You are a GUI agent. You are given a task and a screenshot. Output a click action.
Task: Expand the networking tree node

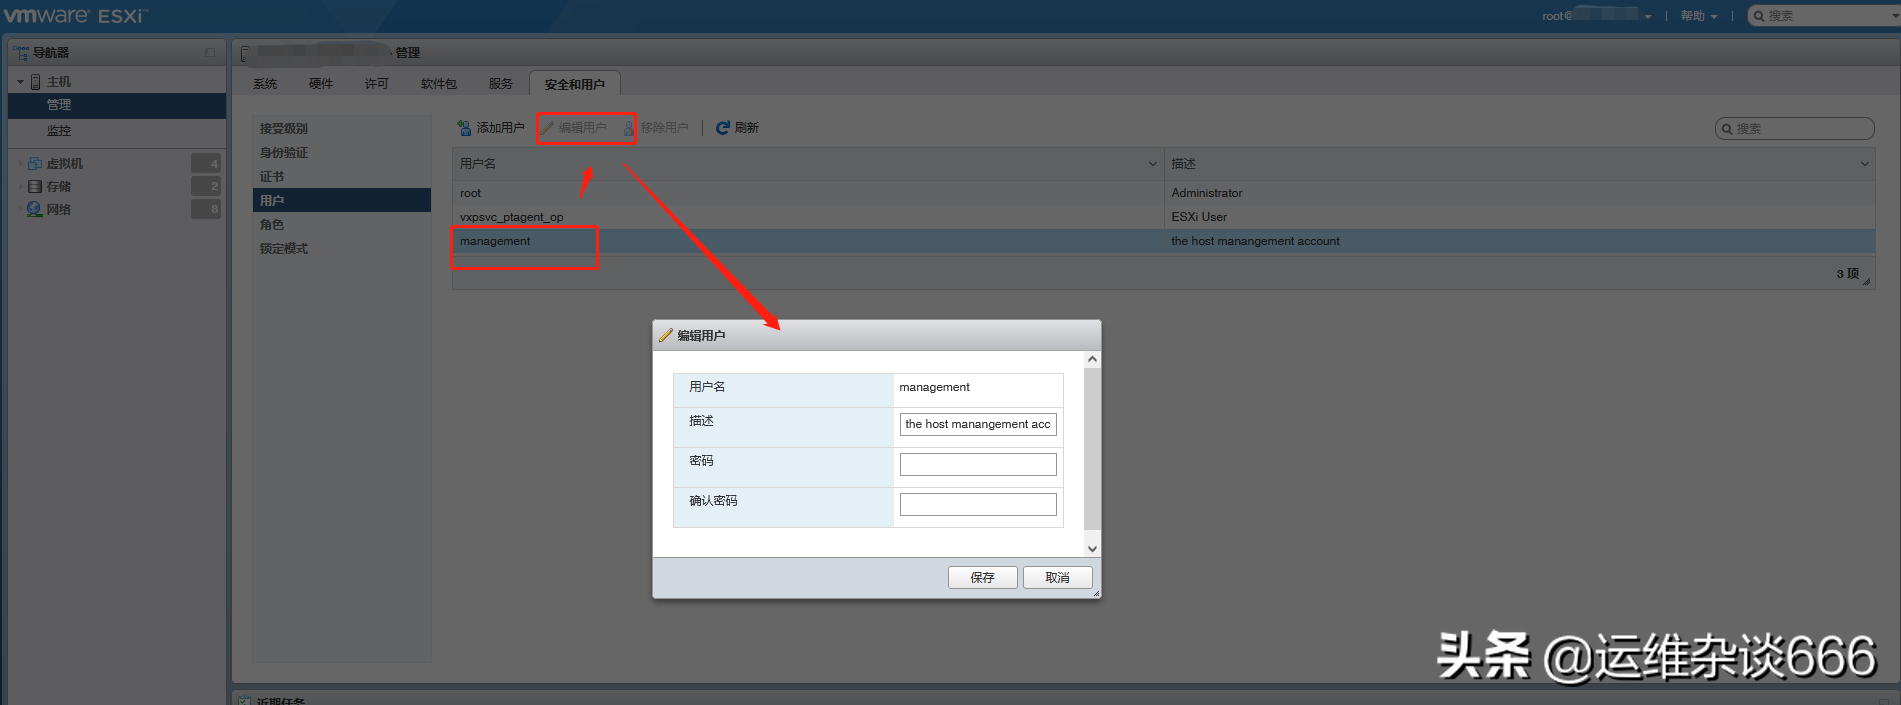[20, 209]
